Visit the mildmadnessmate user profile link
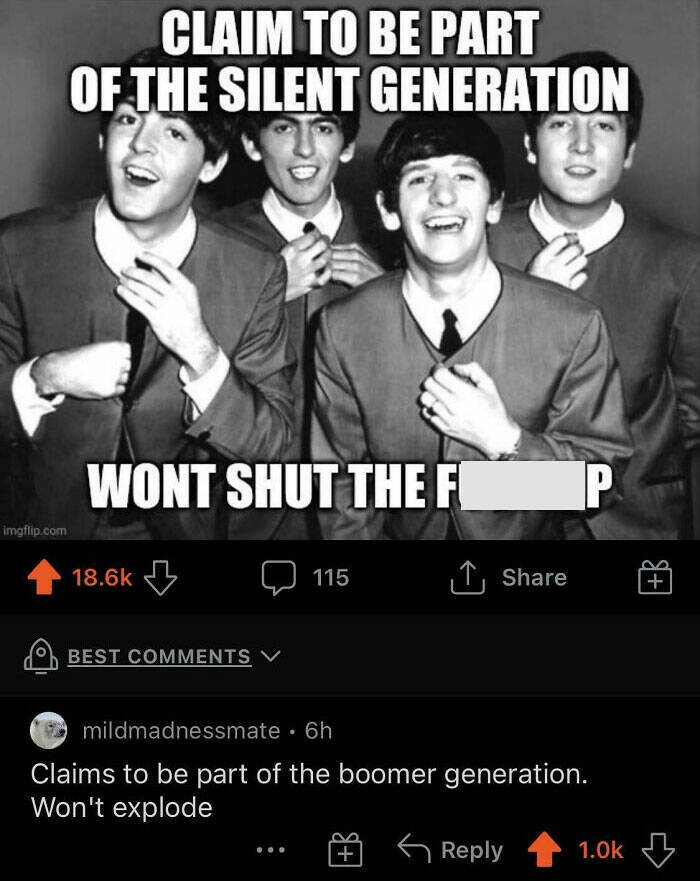This screenshot has height=881, width=700. coord(181,731)
